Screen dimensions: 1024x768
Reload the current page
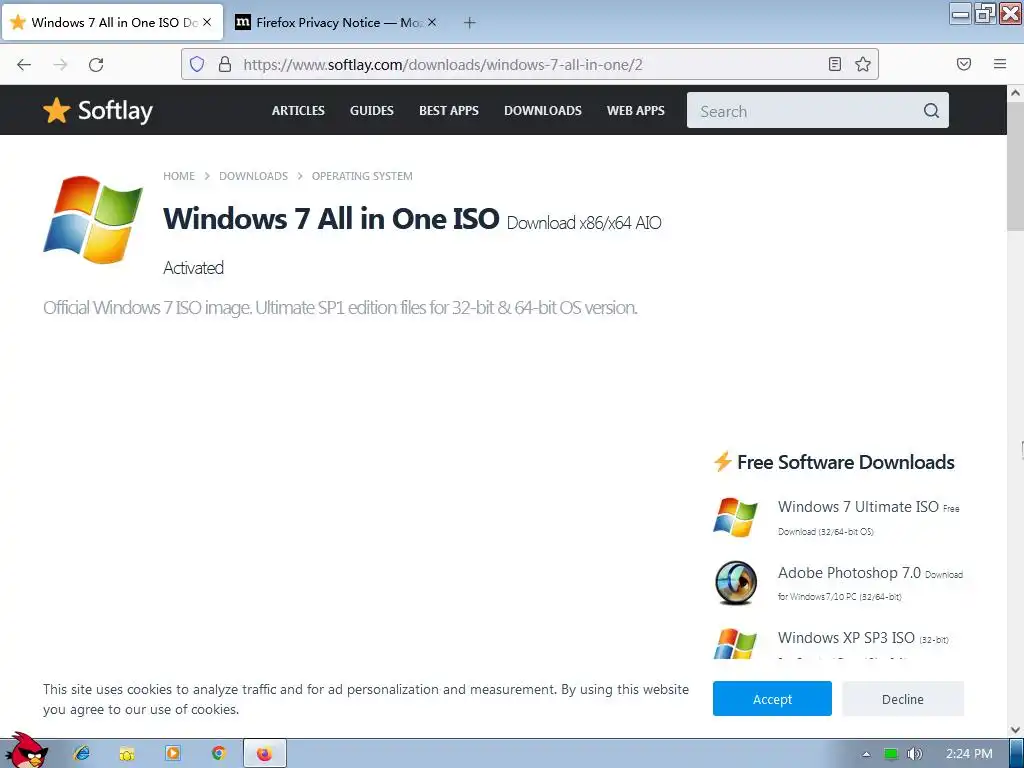[96, 64]
